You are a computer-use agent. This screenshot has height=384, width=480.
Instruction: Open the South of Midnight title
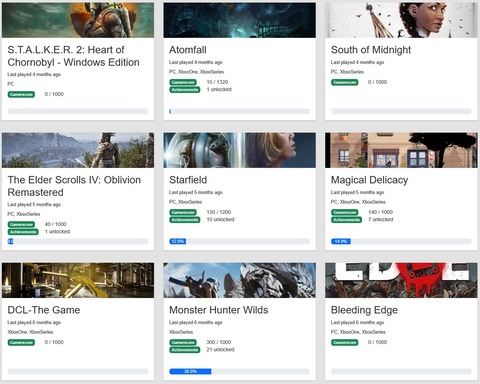click(x=371, y=50)
